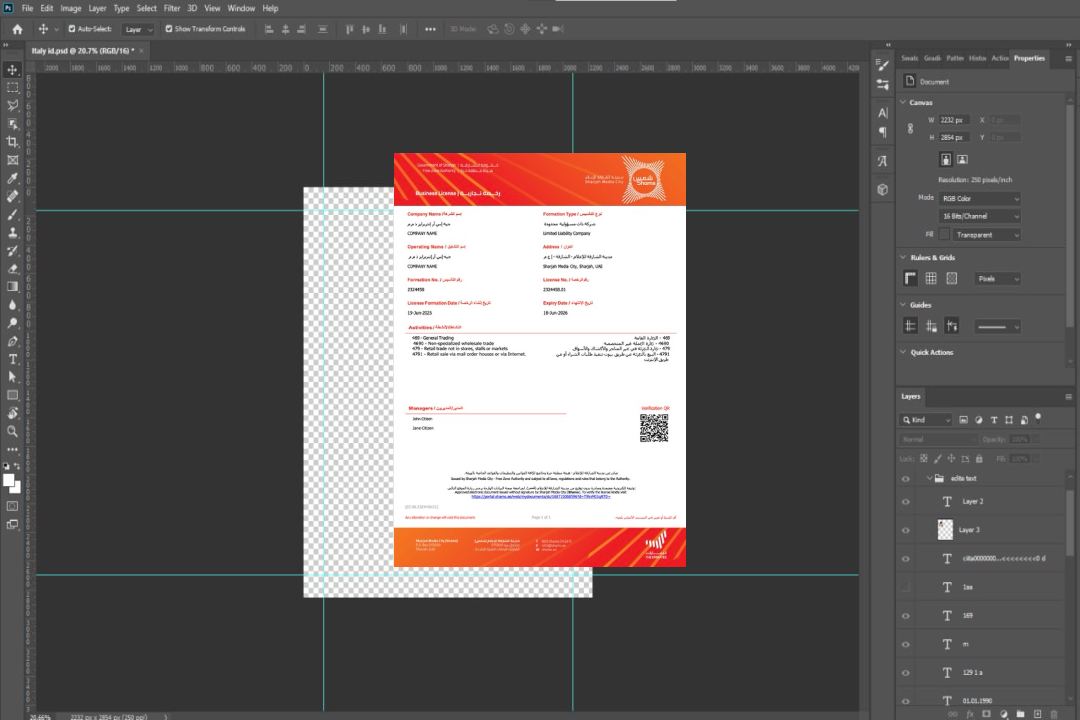Open the 16 Bits/Channel dropdown
The image size is (1080, 720).
pyautogui.click(x=980, y=216)
